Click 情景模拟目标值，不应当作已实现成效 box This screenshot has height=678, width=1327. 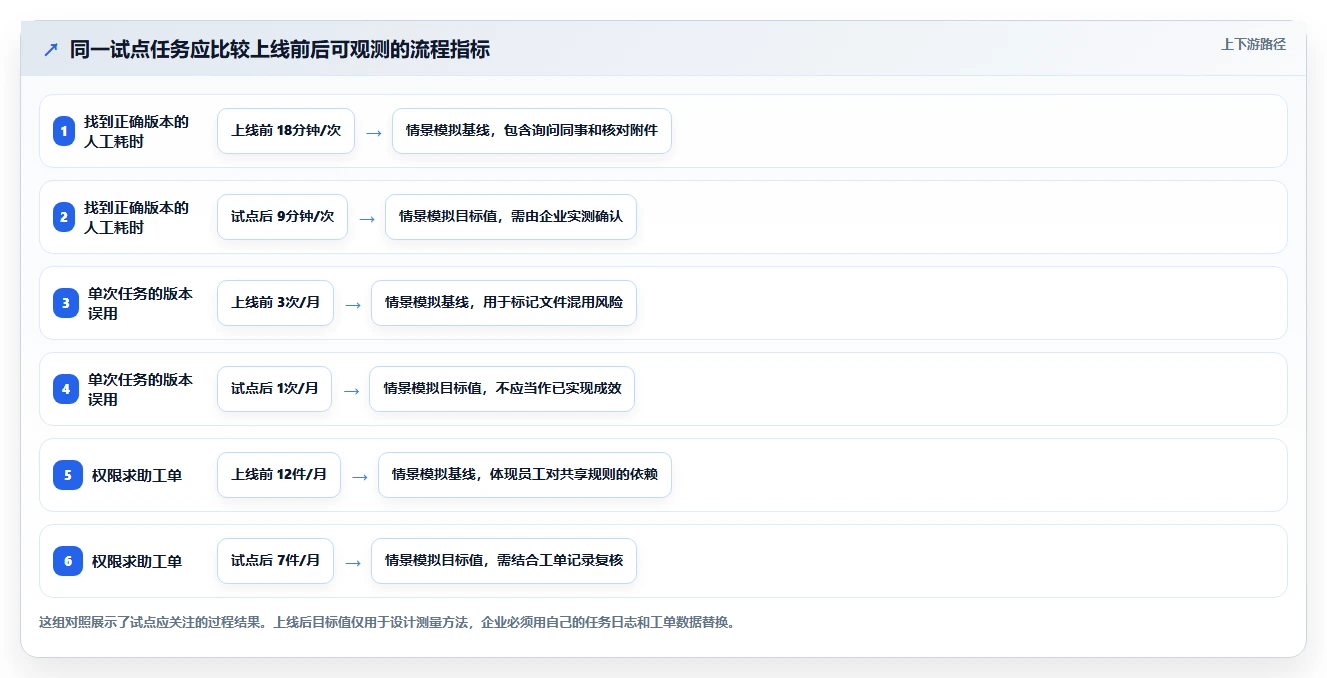click(x=502, y=389)
